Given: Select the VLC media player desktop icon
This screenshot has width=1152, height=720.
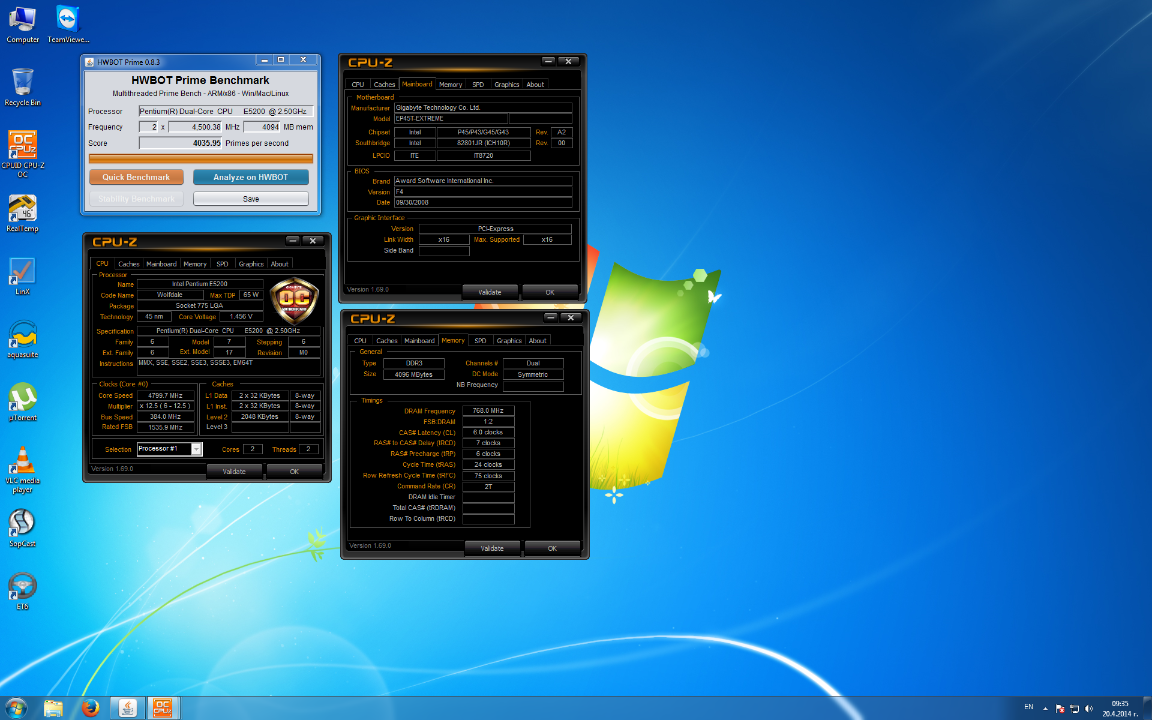Looking at the screenshot, I should tap(22, 470).
